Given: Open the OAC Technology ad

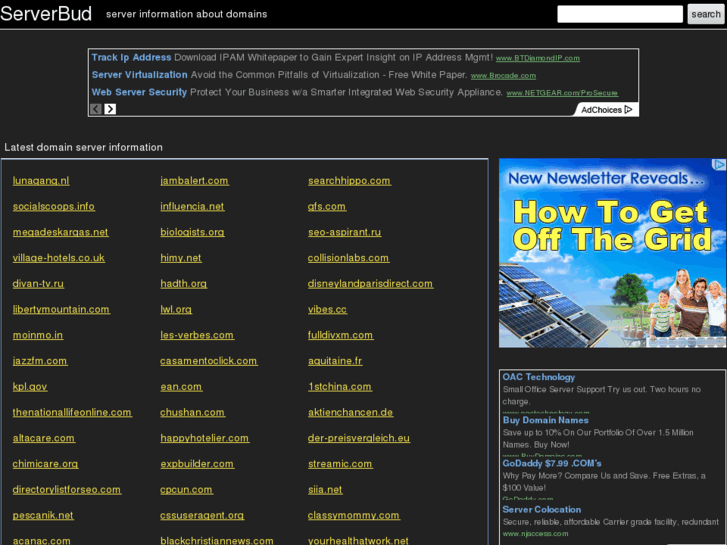Looking at the screenshot, I should point(539,377).
